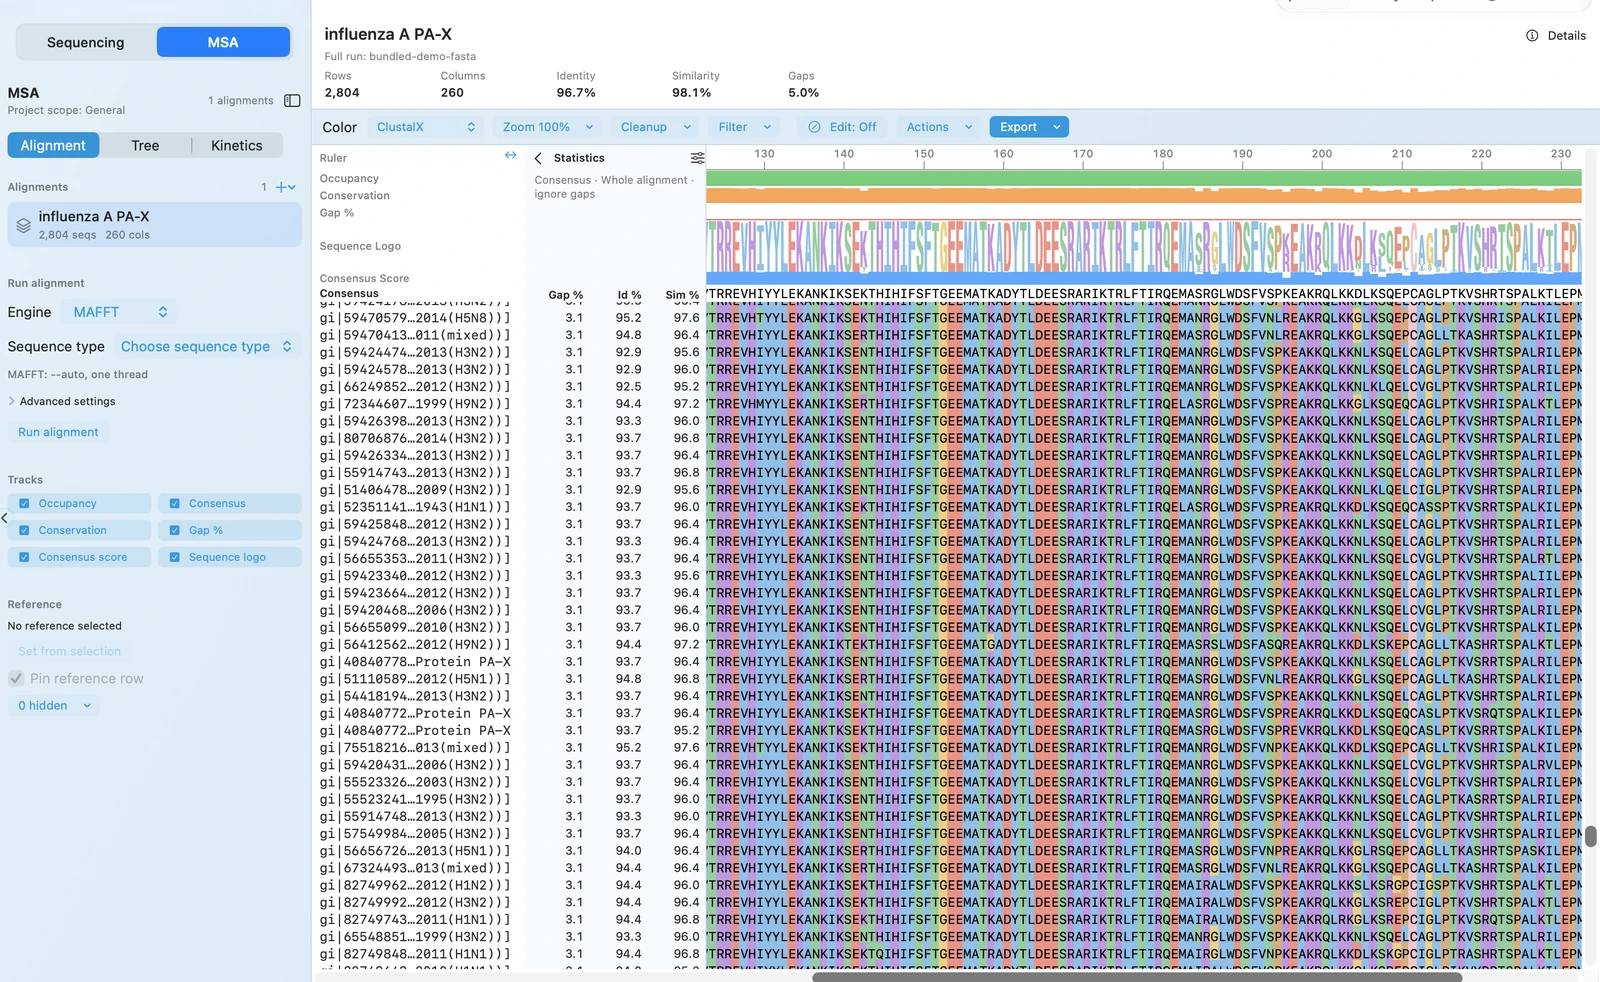Viewport: 1600px width, 982px height.
Task: Uncheck the Occupancy track checkbox
Action: click(x=24, y=504)
